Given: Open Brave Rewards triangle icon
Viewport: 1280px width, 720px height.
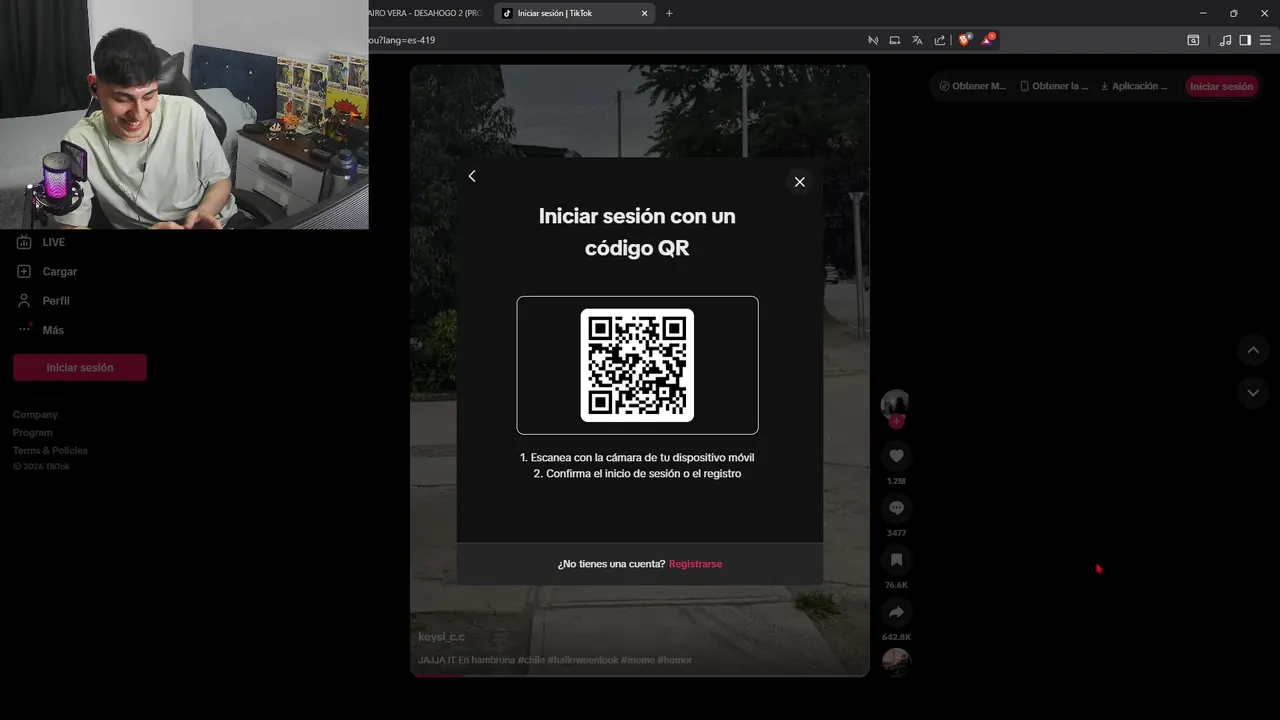Looking at the screenshot, I should [x=988, y=40].
